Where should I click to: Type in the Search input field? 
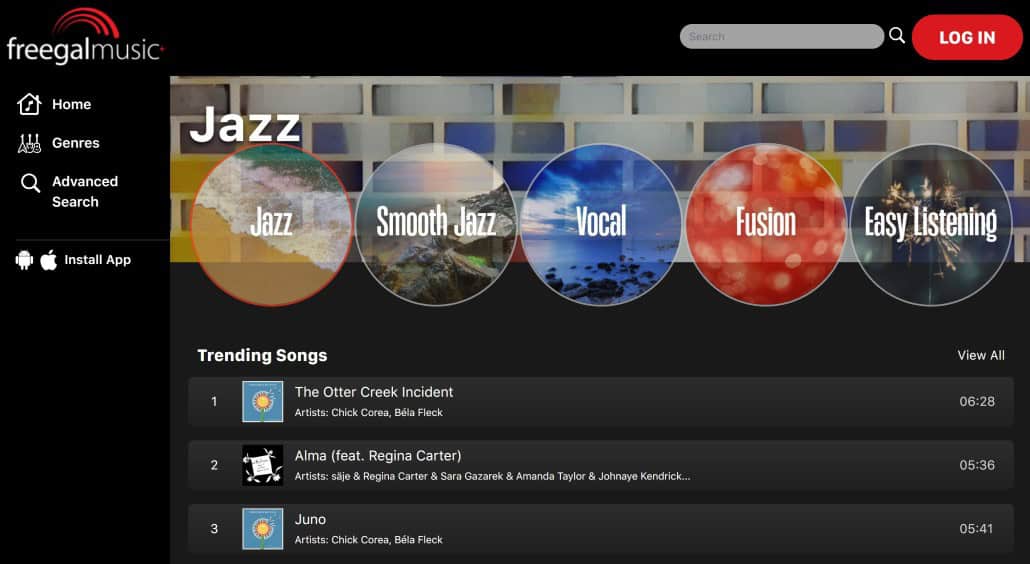780,37
